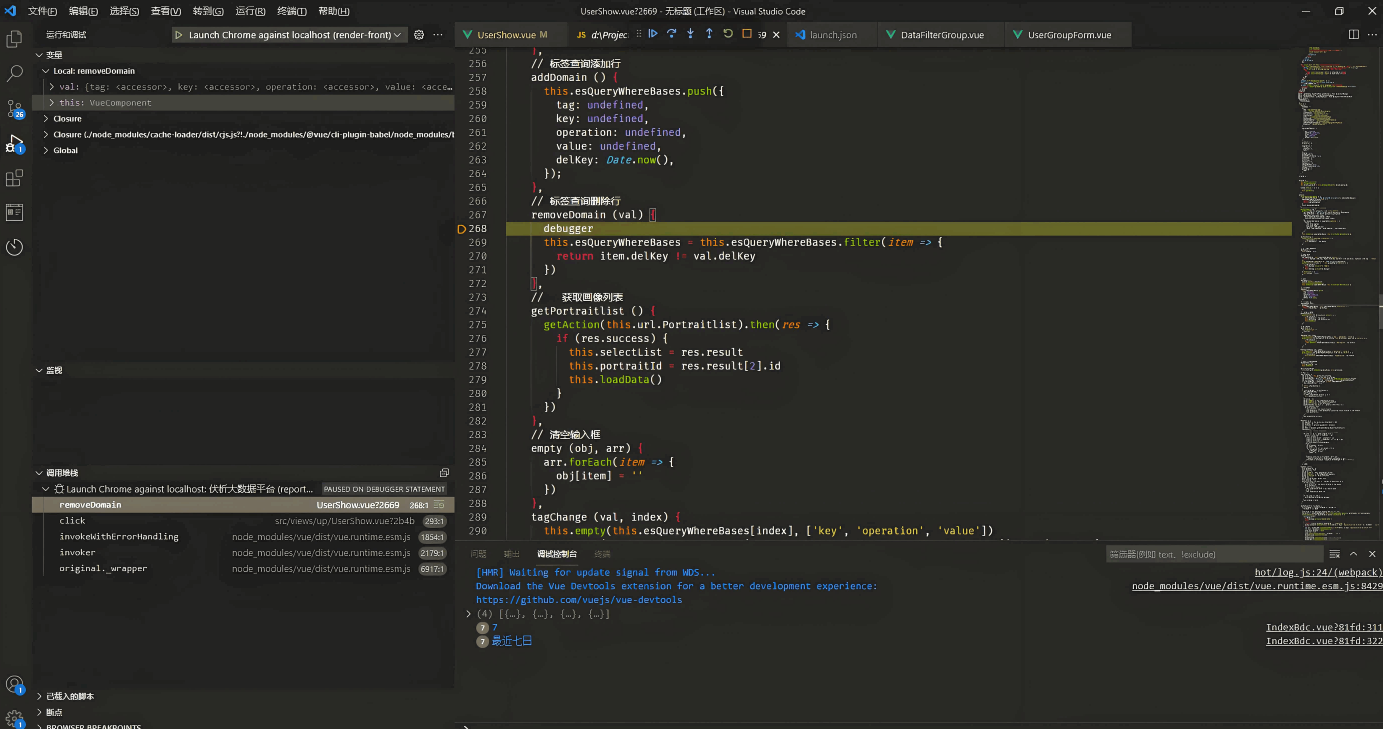The image size is (1383, 729).
Task: Toggle breakpoint at line 268 in gutter
Action: 462,229
